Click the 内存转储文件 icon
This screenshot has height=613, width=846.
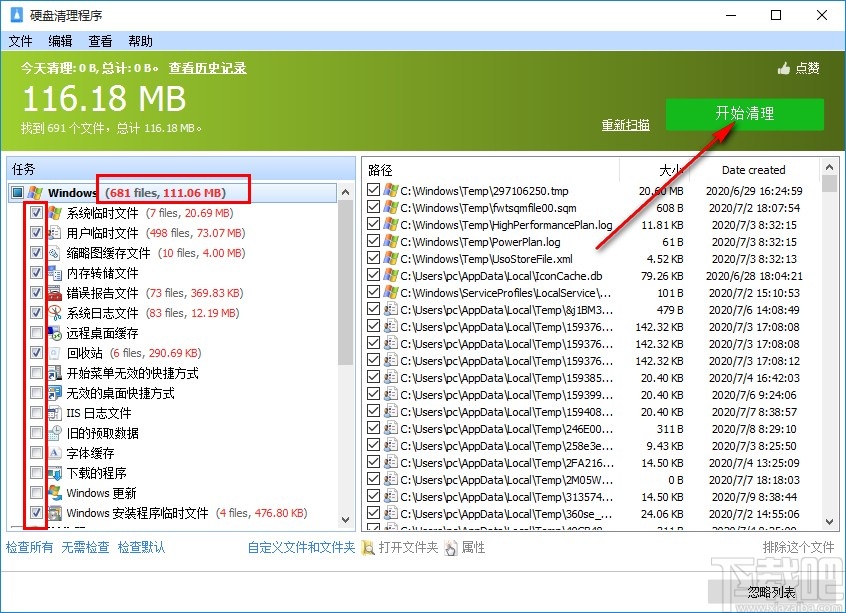tap(54, 273)
